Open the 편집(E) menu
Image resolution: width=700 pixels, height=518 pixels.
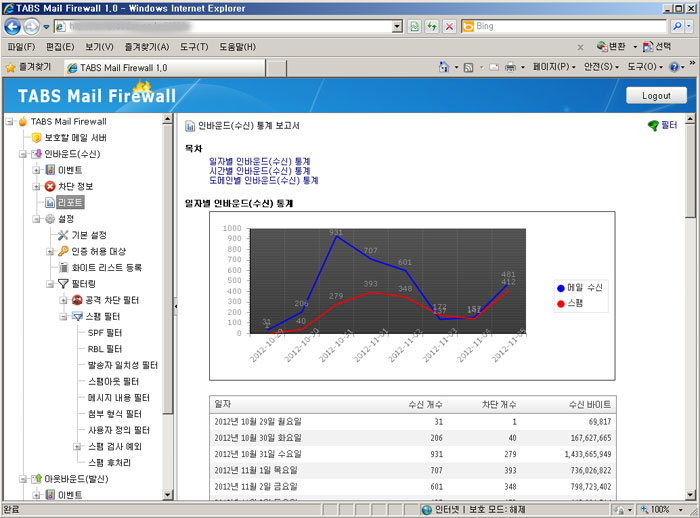[60, 47]
